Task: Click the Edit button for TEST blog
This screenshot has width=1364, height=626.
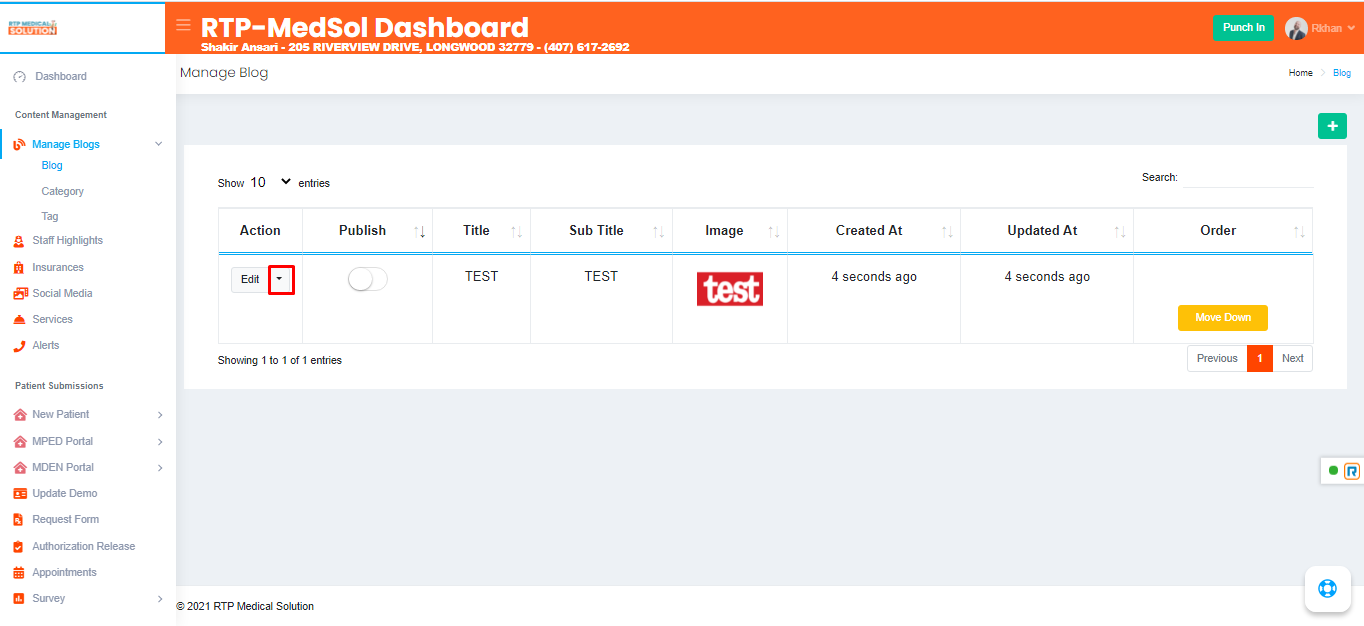Action: coord(250,280)
